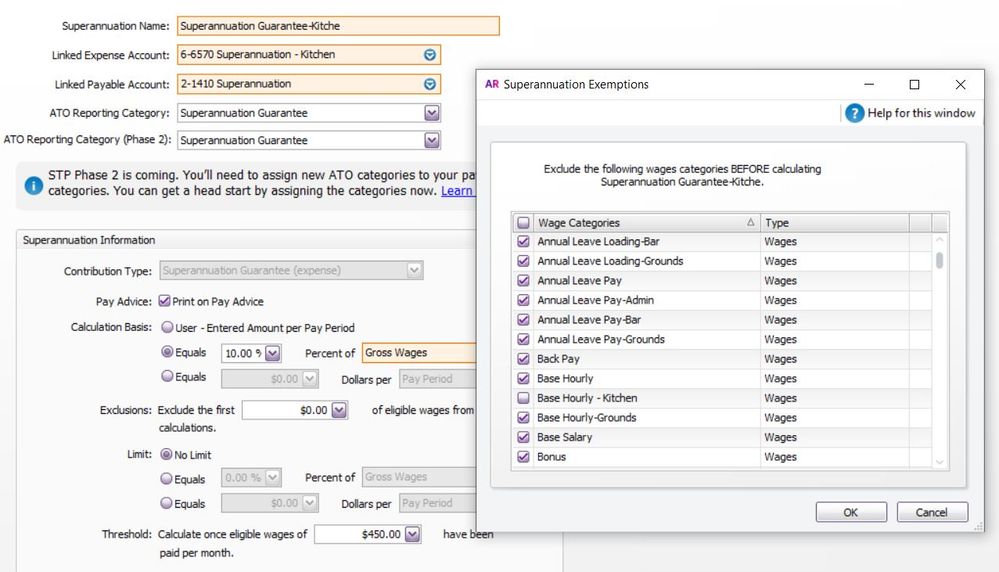Click sort arrow in Wage Categories header
The width and height of the screenshot is (999, 572).
[x=750, y=223]
